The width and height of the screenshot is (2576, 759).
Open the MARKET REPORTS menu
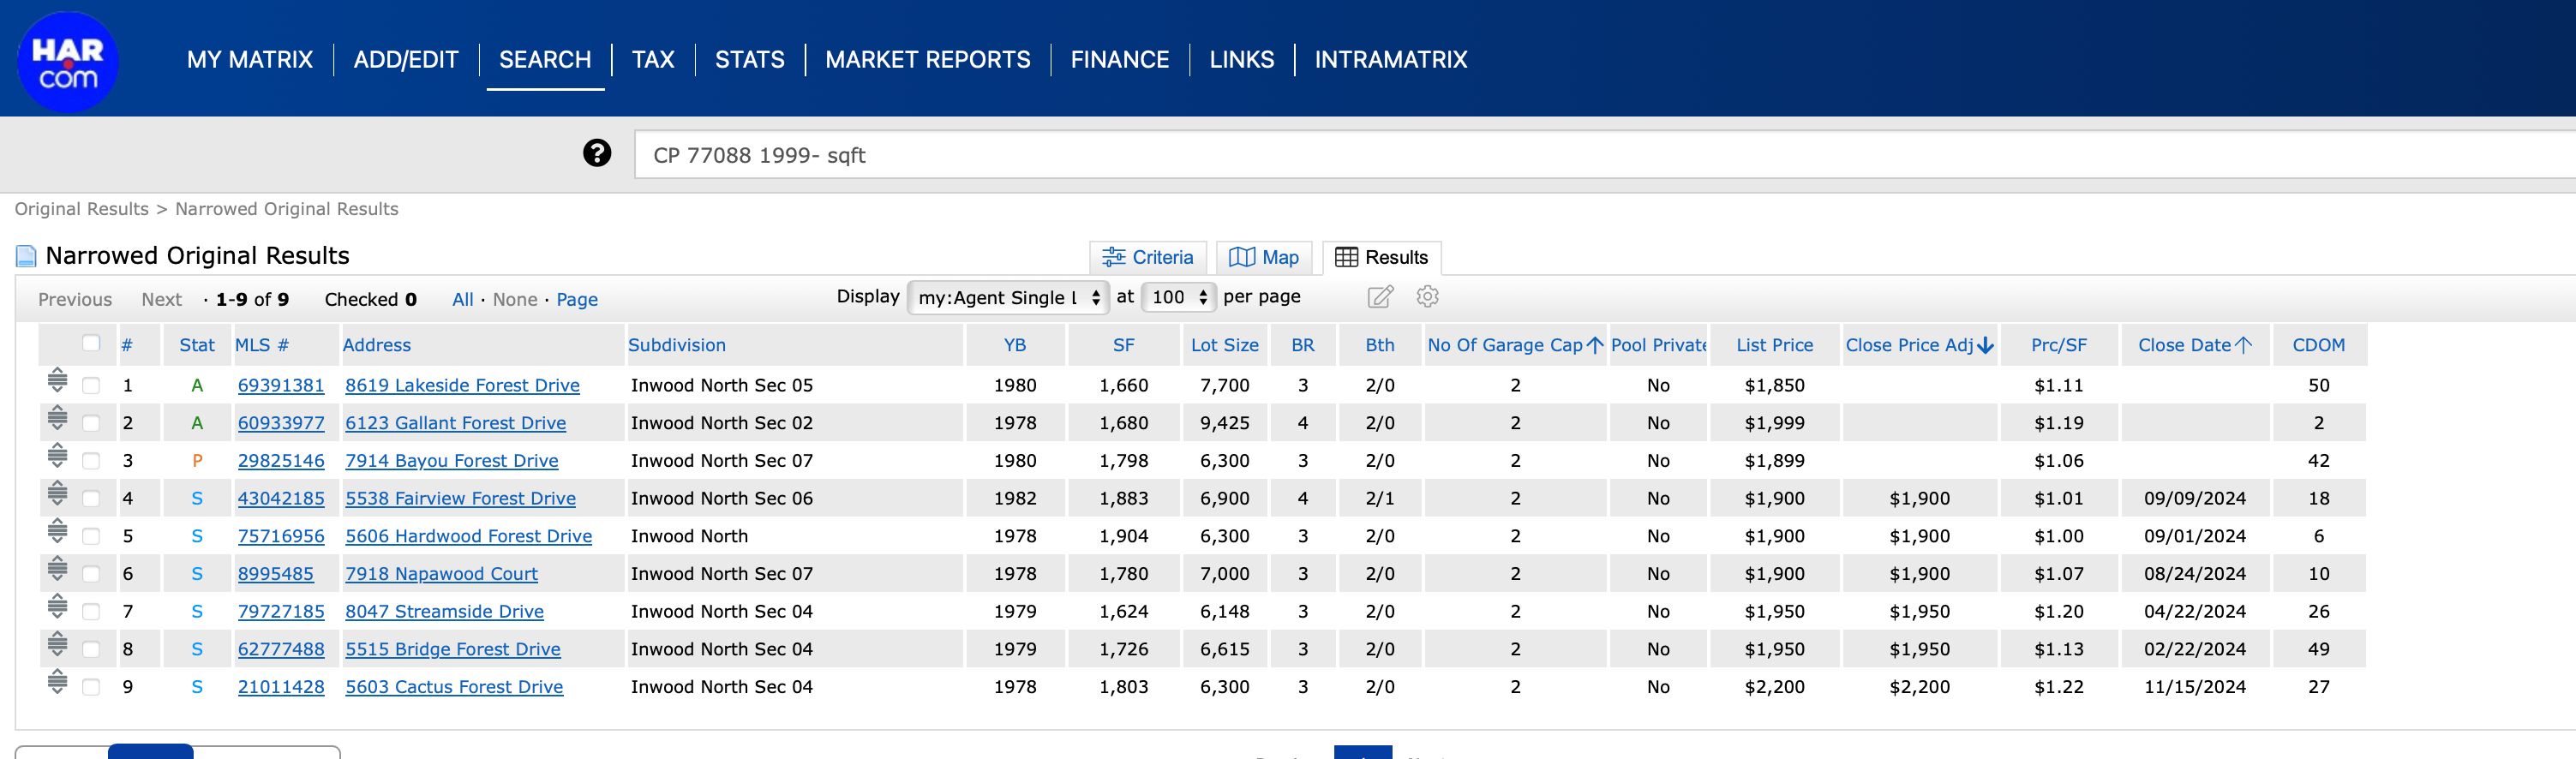pos(926,60)
